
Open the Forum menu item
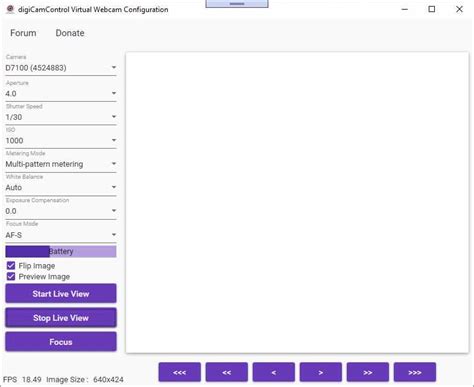pyautogui.click(x=23, y=33)
